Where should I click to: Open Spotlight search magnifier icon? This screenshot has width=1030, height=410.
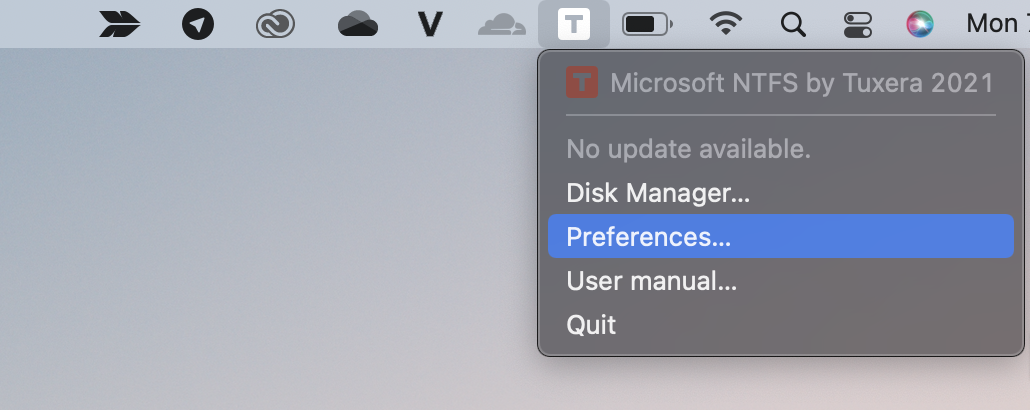click(793, 25)
